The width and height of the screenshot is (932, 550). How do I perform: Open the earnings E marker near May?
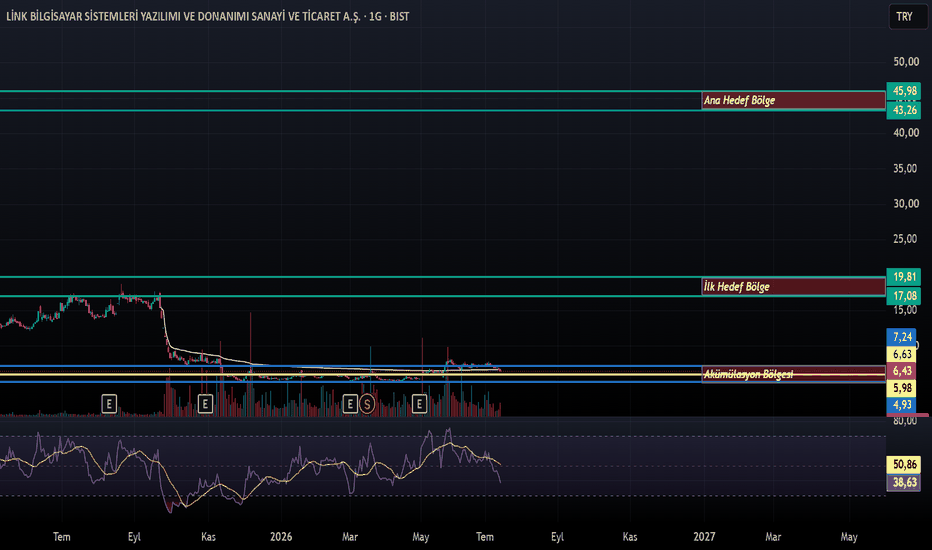pyautogui.click(x=419, y=404)
